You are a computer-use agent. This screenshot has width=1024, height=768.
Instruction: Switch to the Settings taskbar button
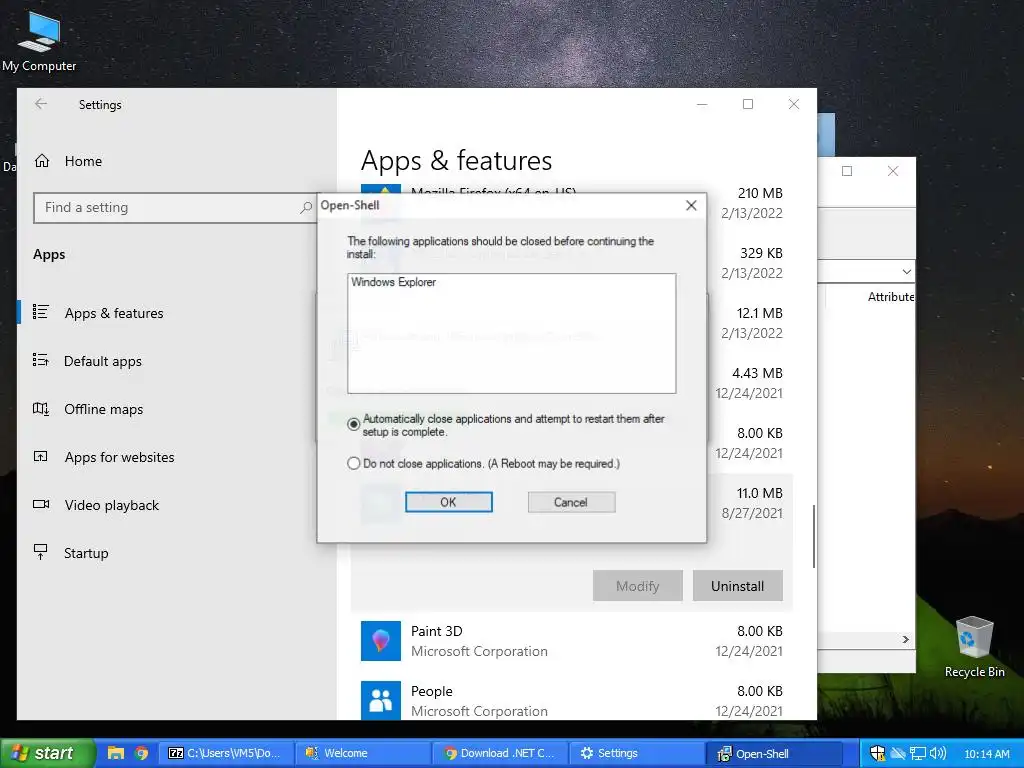coord(636,753)
